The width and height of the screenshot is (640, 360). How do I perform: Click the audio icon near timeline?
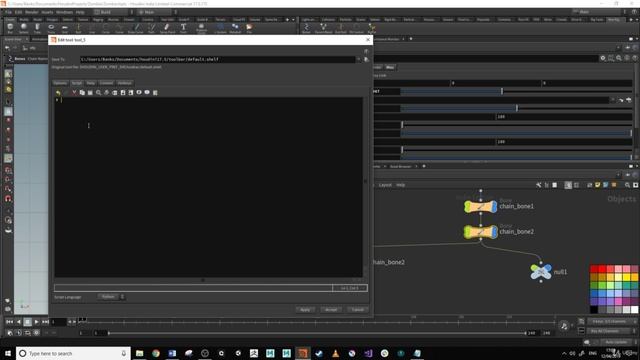coord(564,326)
